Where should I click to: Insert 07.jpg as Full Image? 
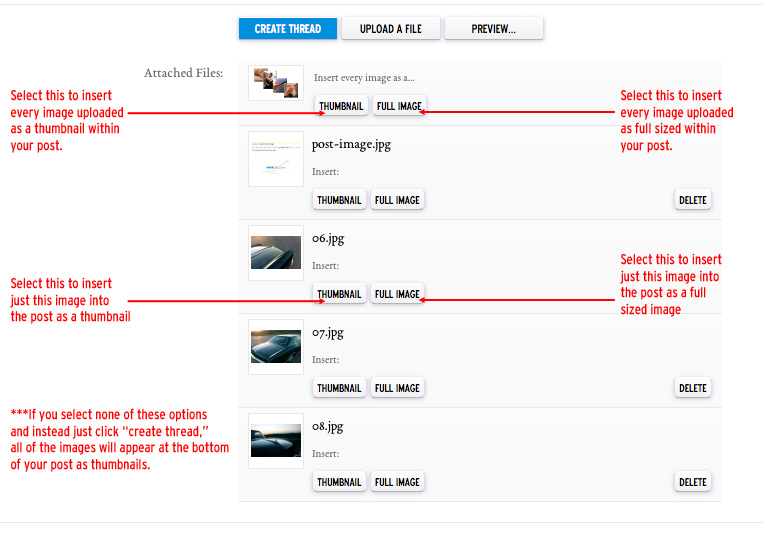(397, 388)
